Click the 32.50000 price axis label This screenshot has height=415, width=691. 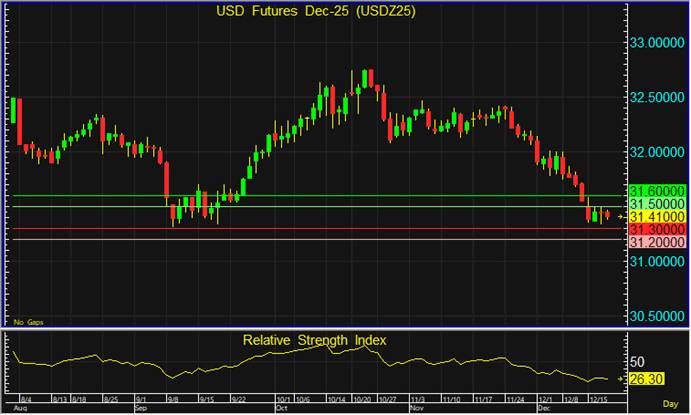point(657,98)
